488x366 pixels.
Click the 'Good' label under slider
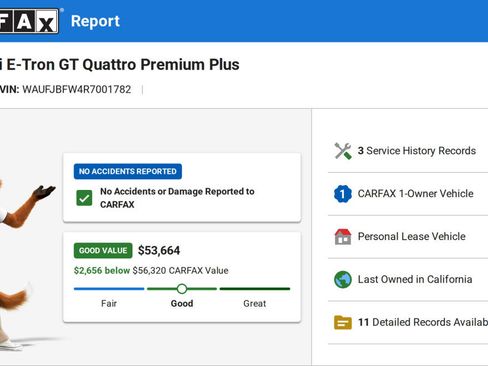182,304
